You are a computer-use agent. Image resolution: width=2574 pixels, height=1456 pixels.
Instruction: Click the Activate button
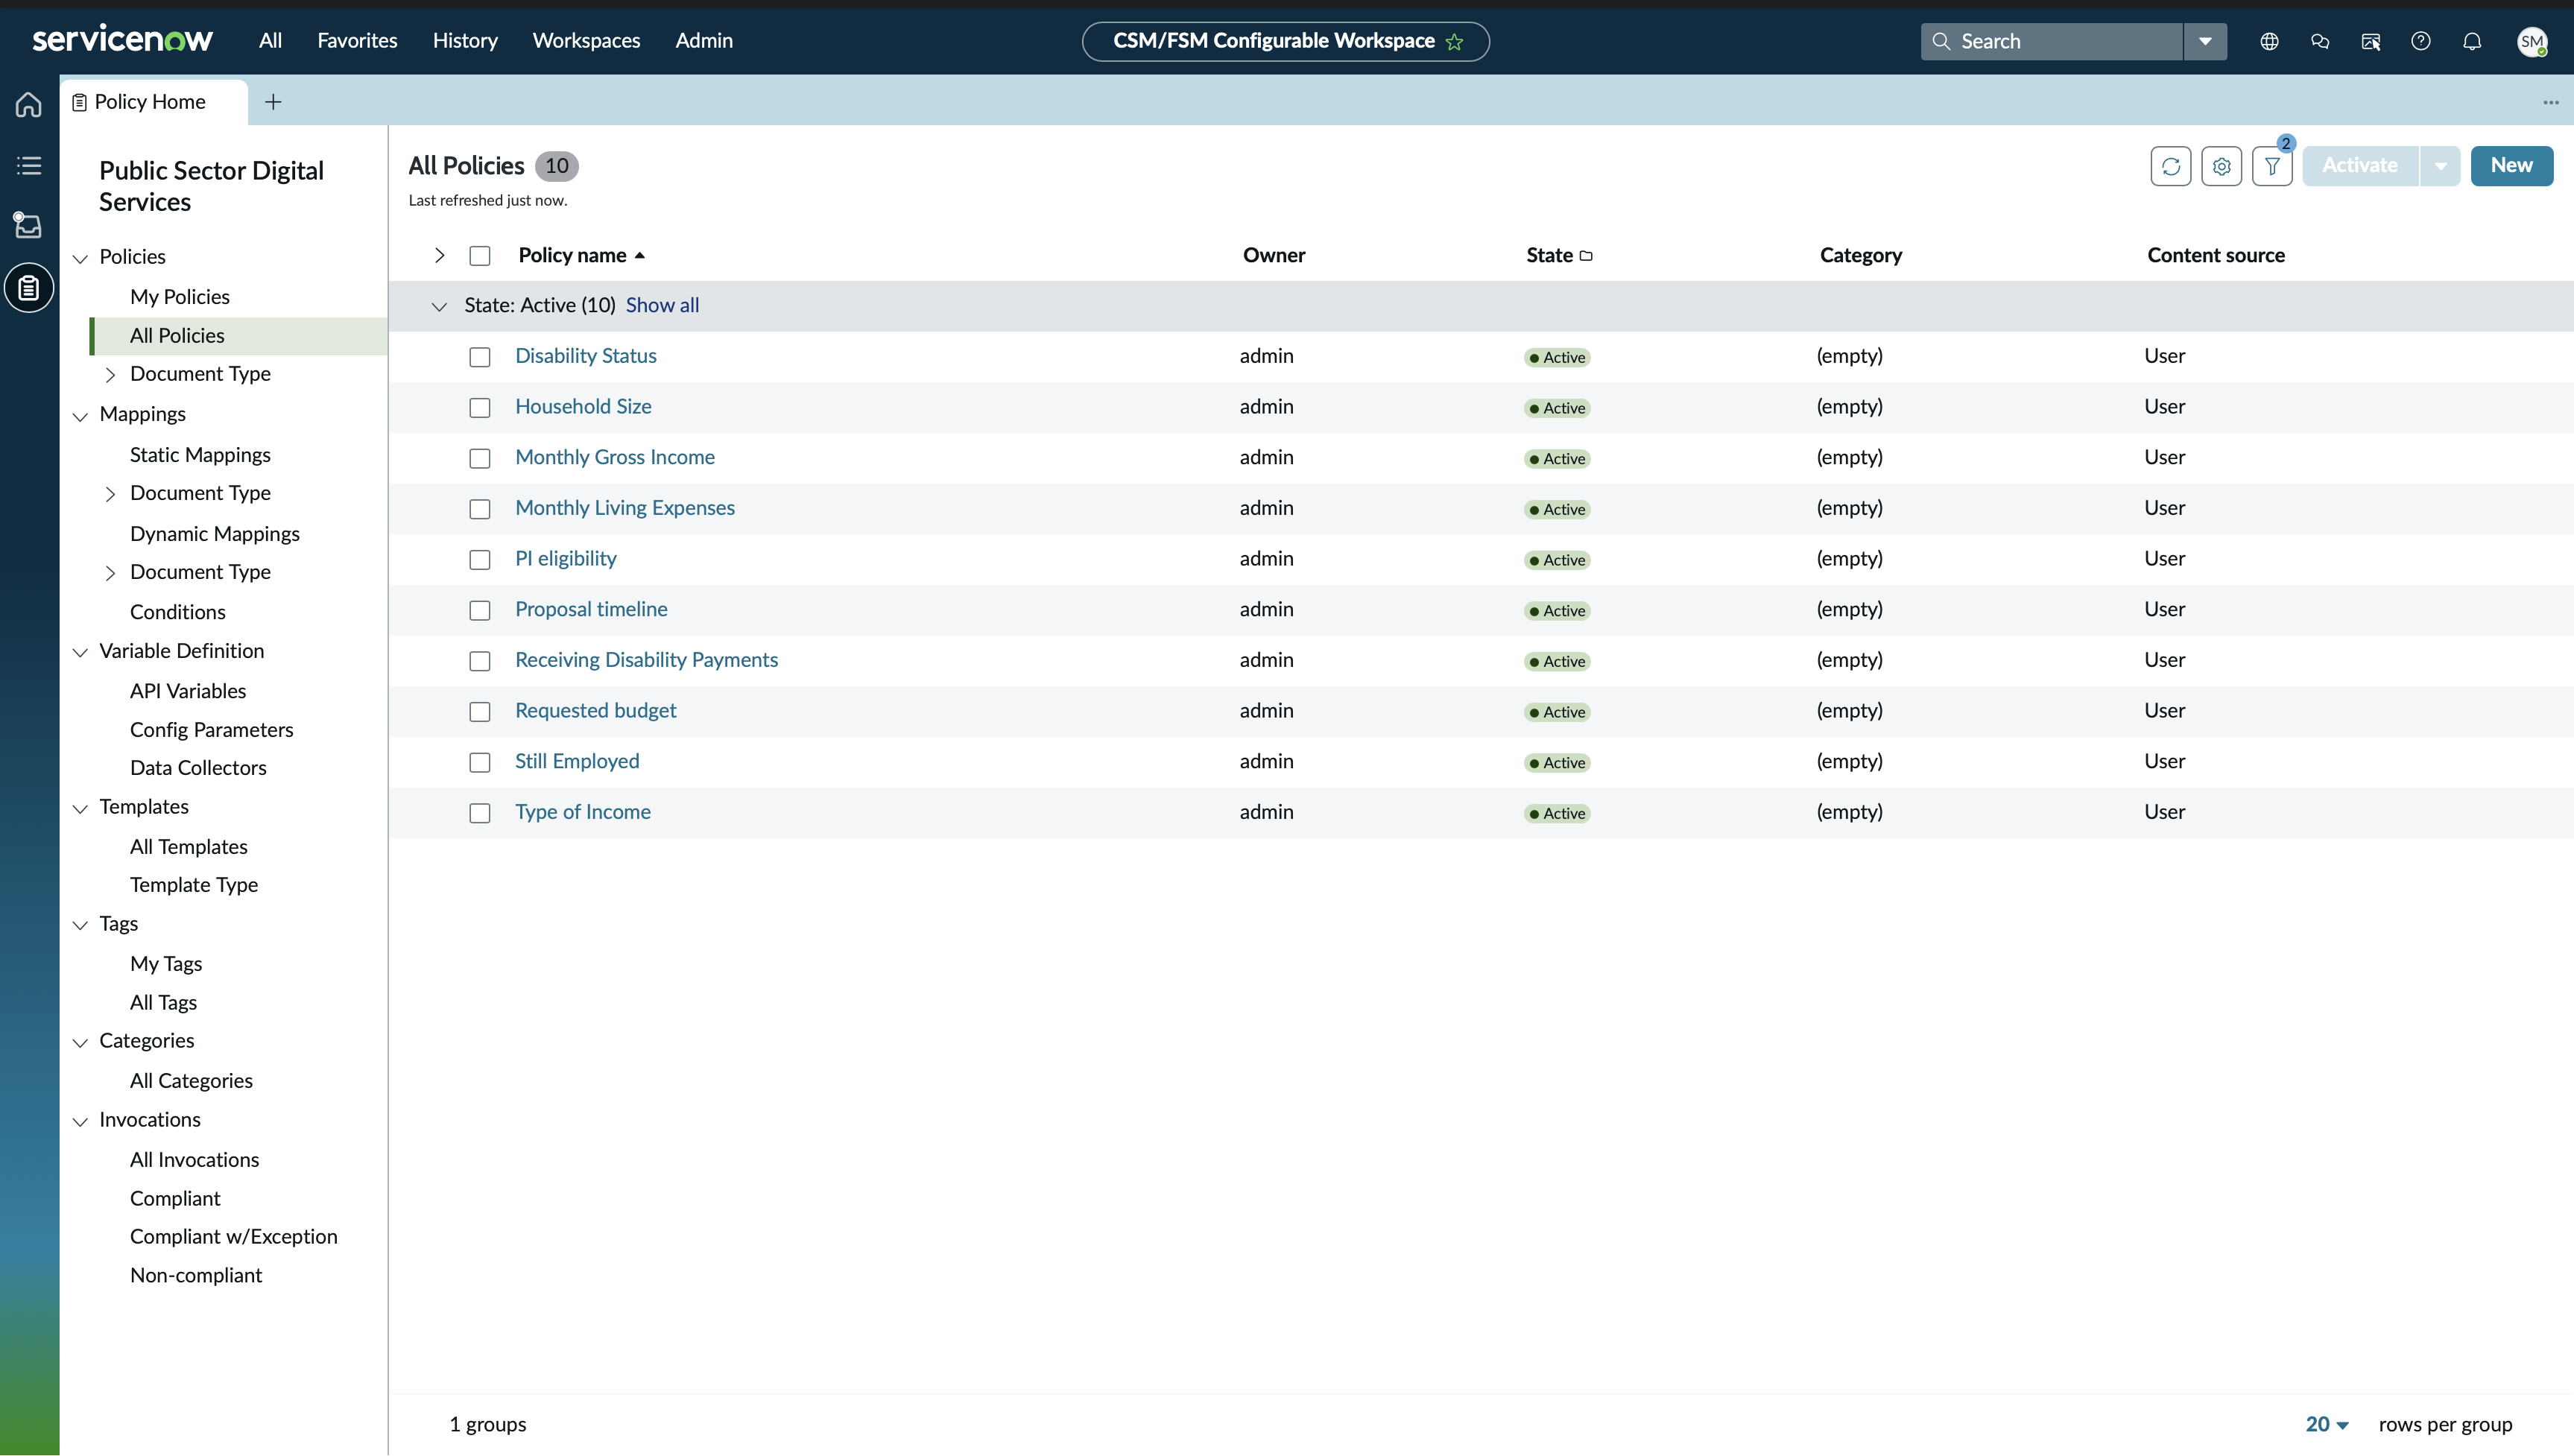coord(2360,166)
